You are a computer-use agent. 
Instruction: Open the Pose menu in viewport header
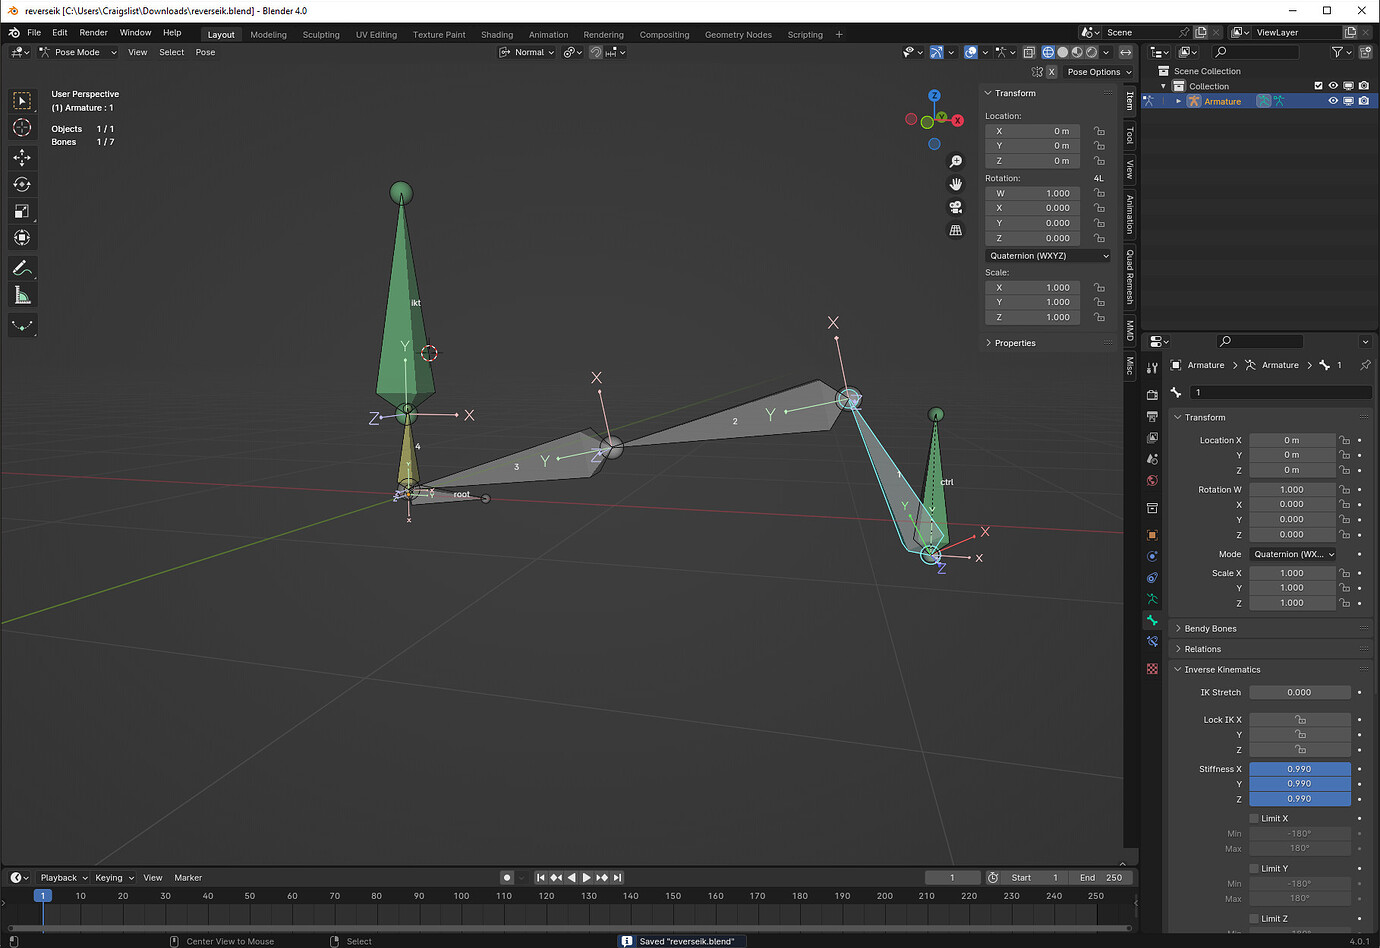coord(205,52)
